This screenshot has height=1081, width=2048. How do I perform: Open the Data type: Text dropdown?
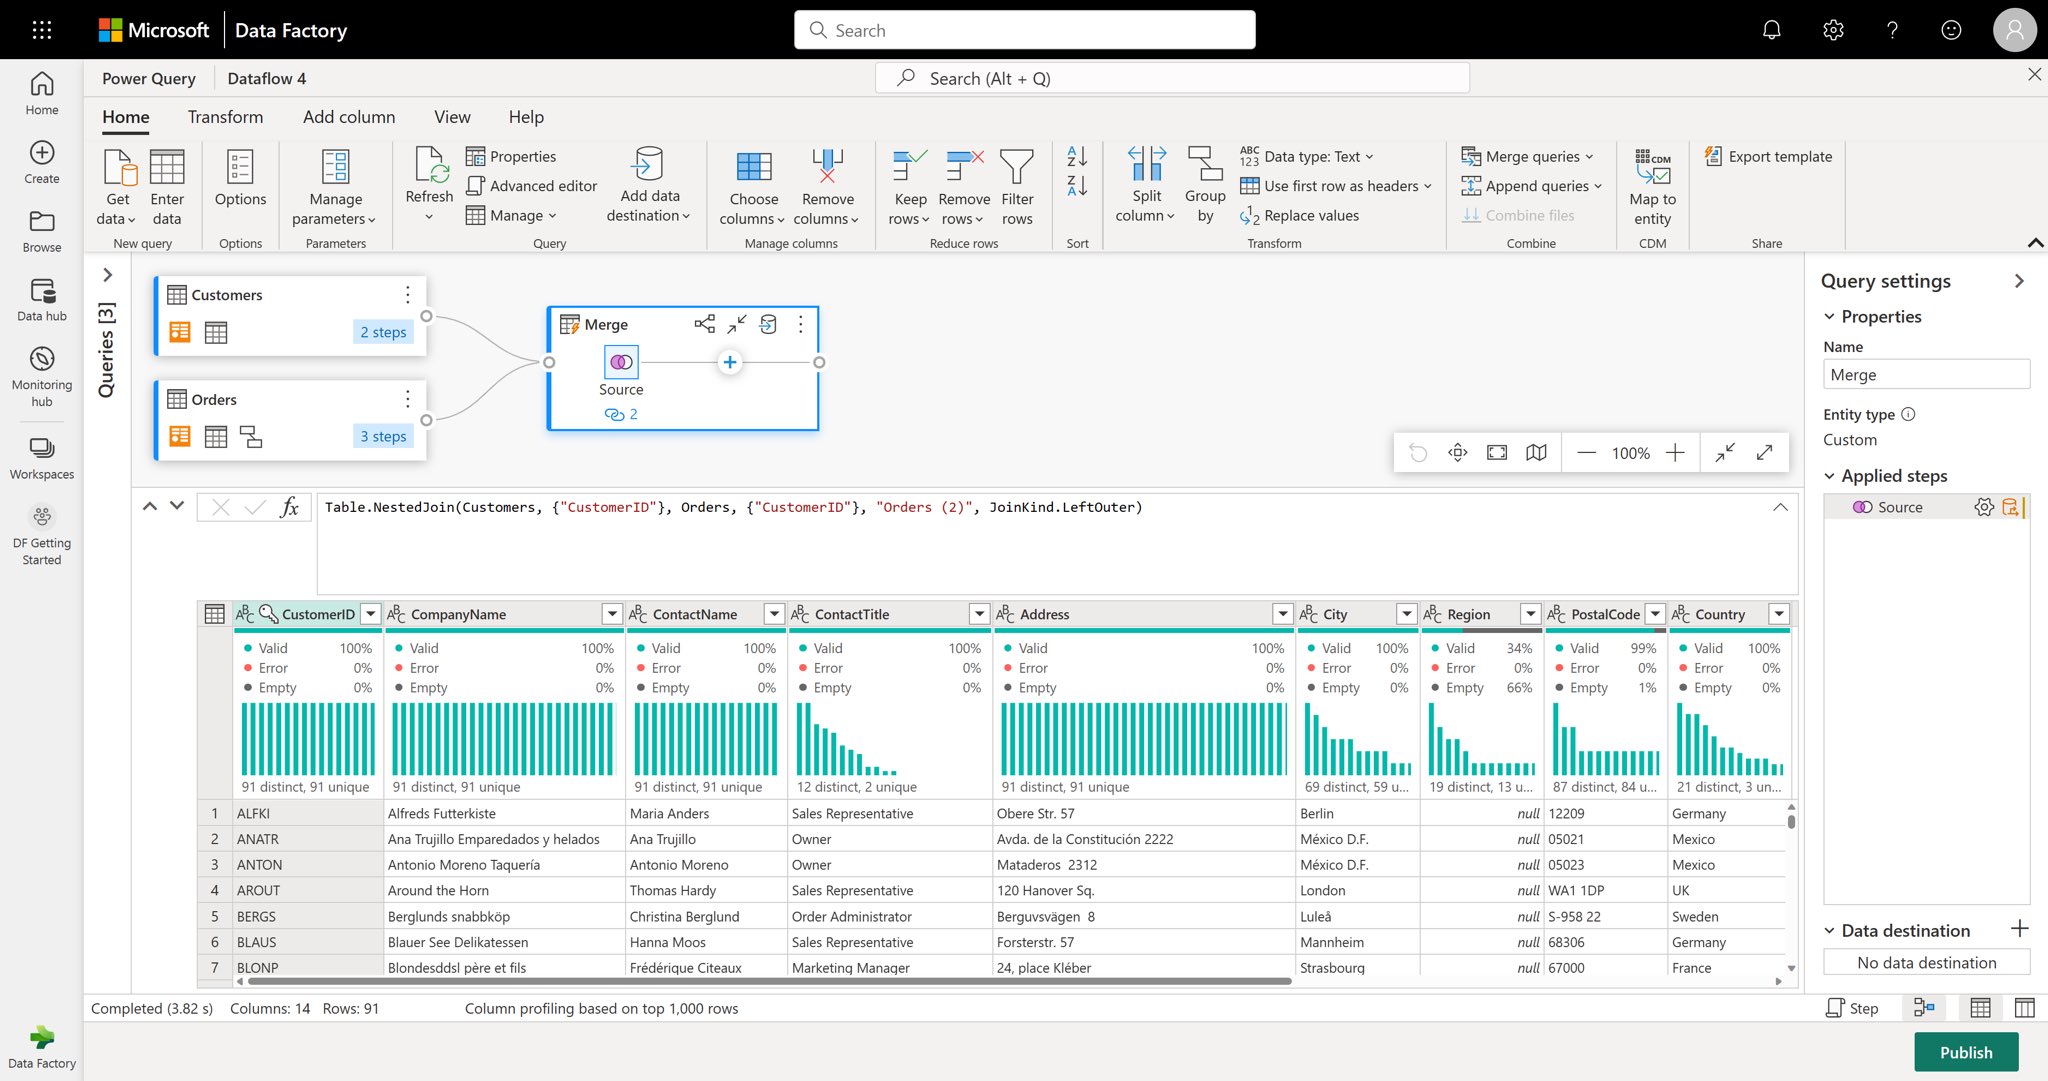click(1311, 156)
